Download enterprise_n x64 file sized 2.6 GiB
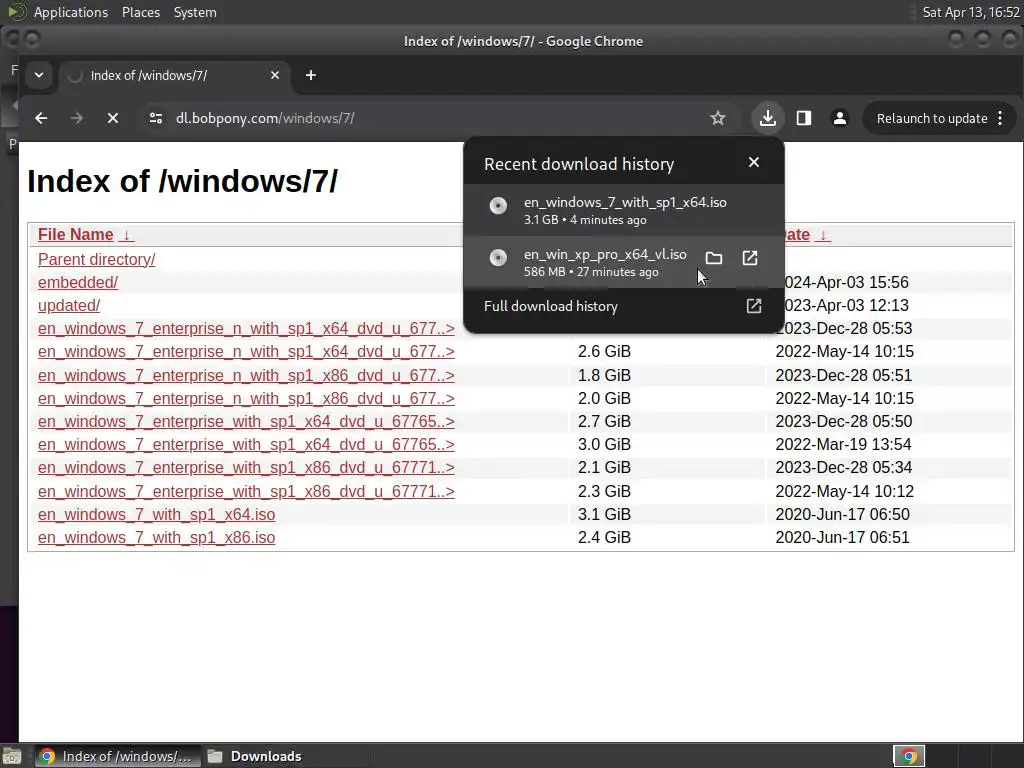This screenshot has height=768, width=1024. coord(246,351)
